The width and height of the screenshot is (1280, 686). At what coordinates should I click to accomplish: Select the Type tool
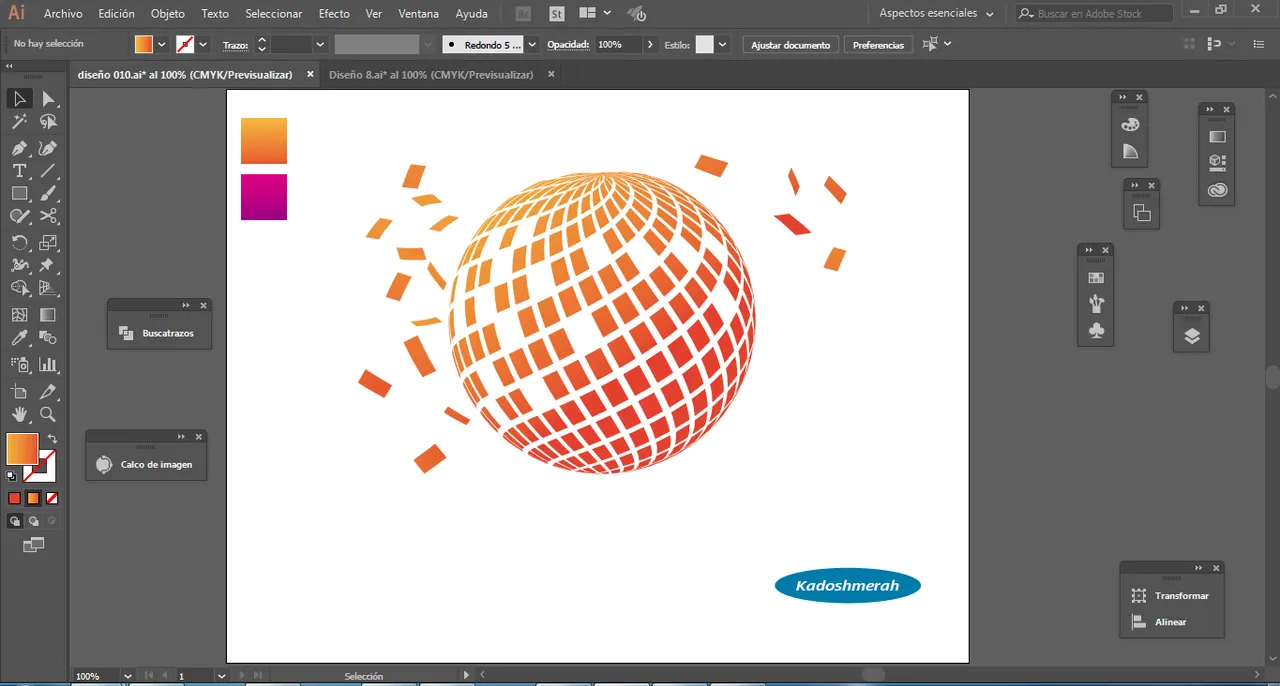coord(19,171)
